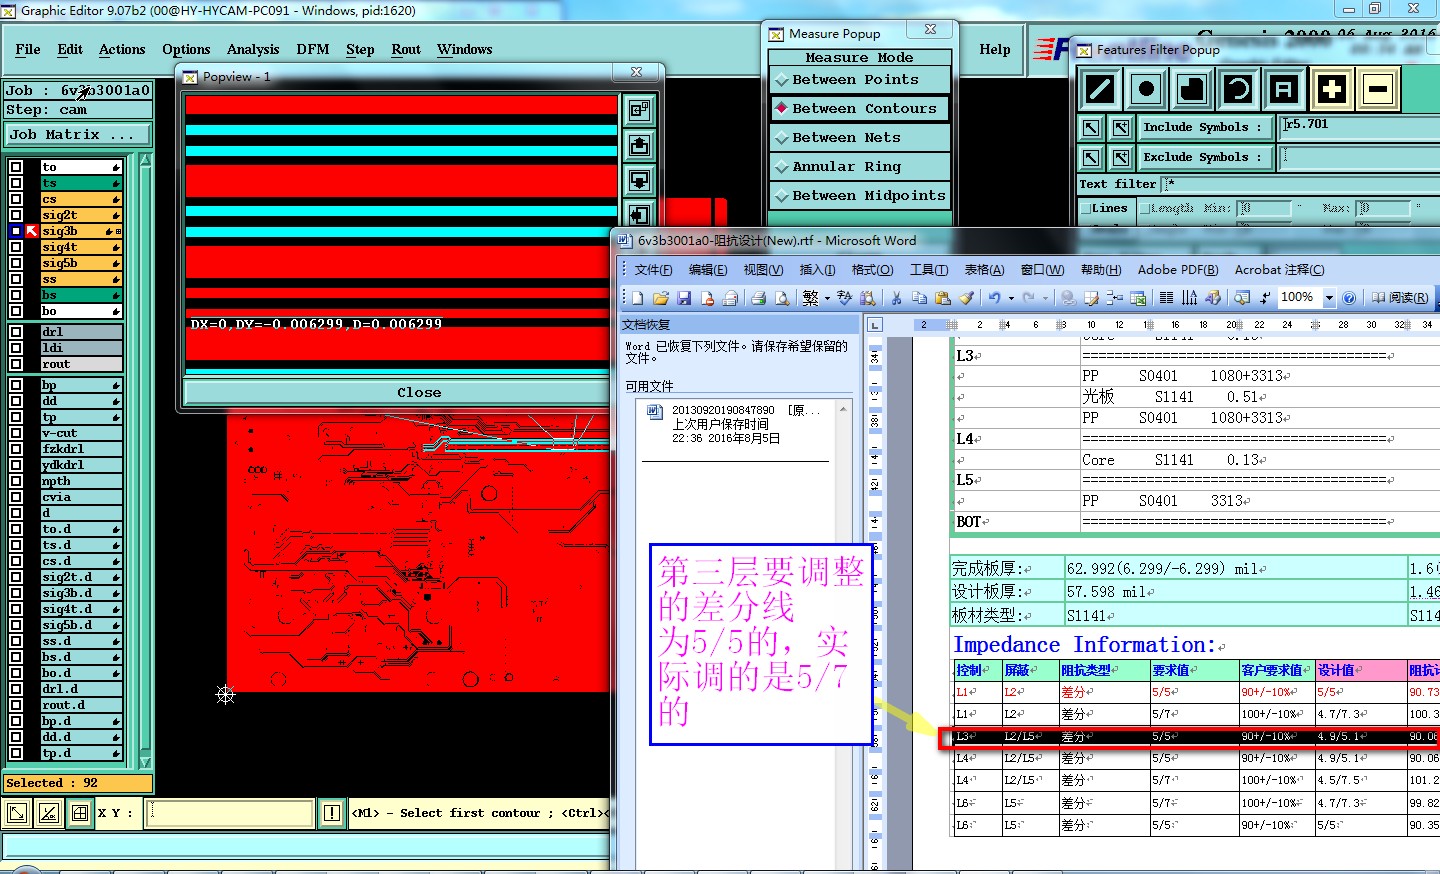Screen dimensions: 1440x874
Task: Select Between Midpoints measure mode
Action: pos(859,196)
